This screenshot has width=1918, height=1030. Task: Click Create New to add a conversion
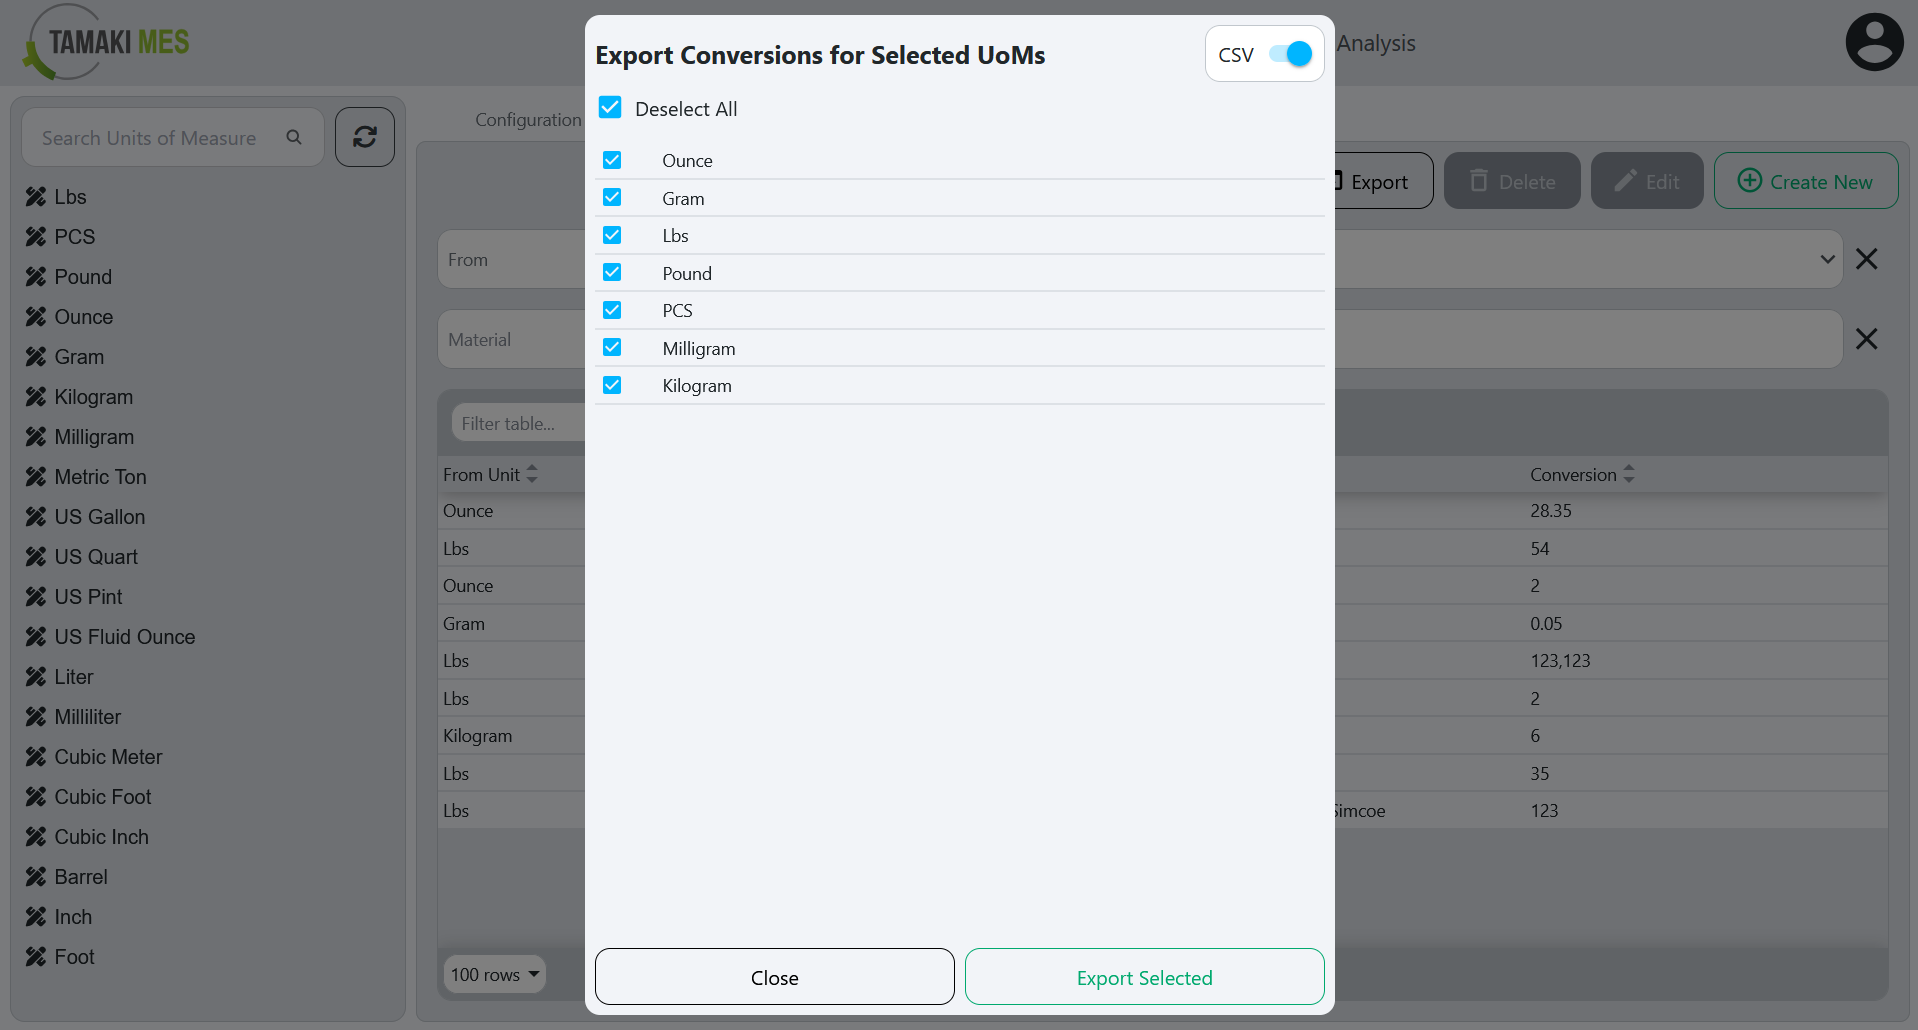(1804, 181)
